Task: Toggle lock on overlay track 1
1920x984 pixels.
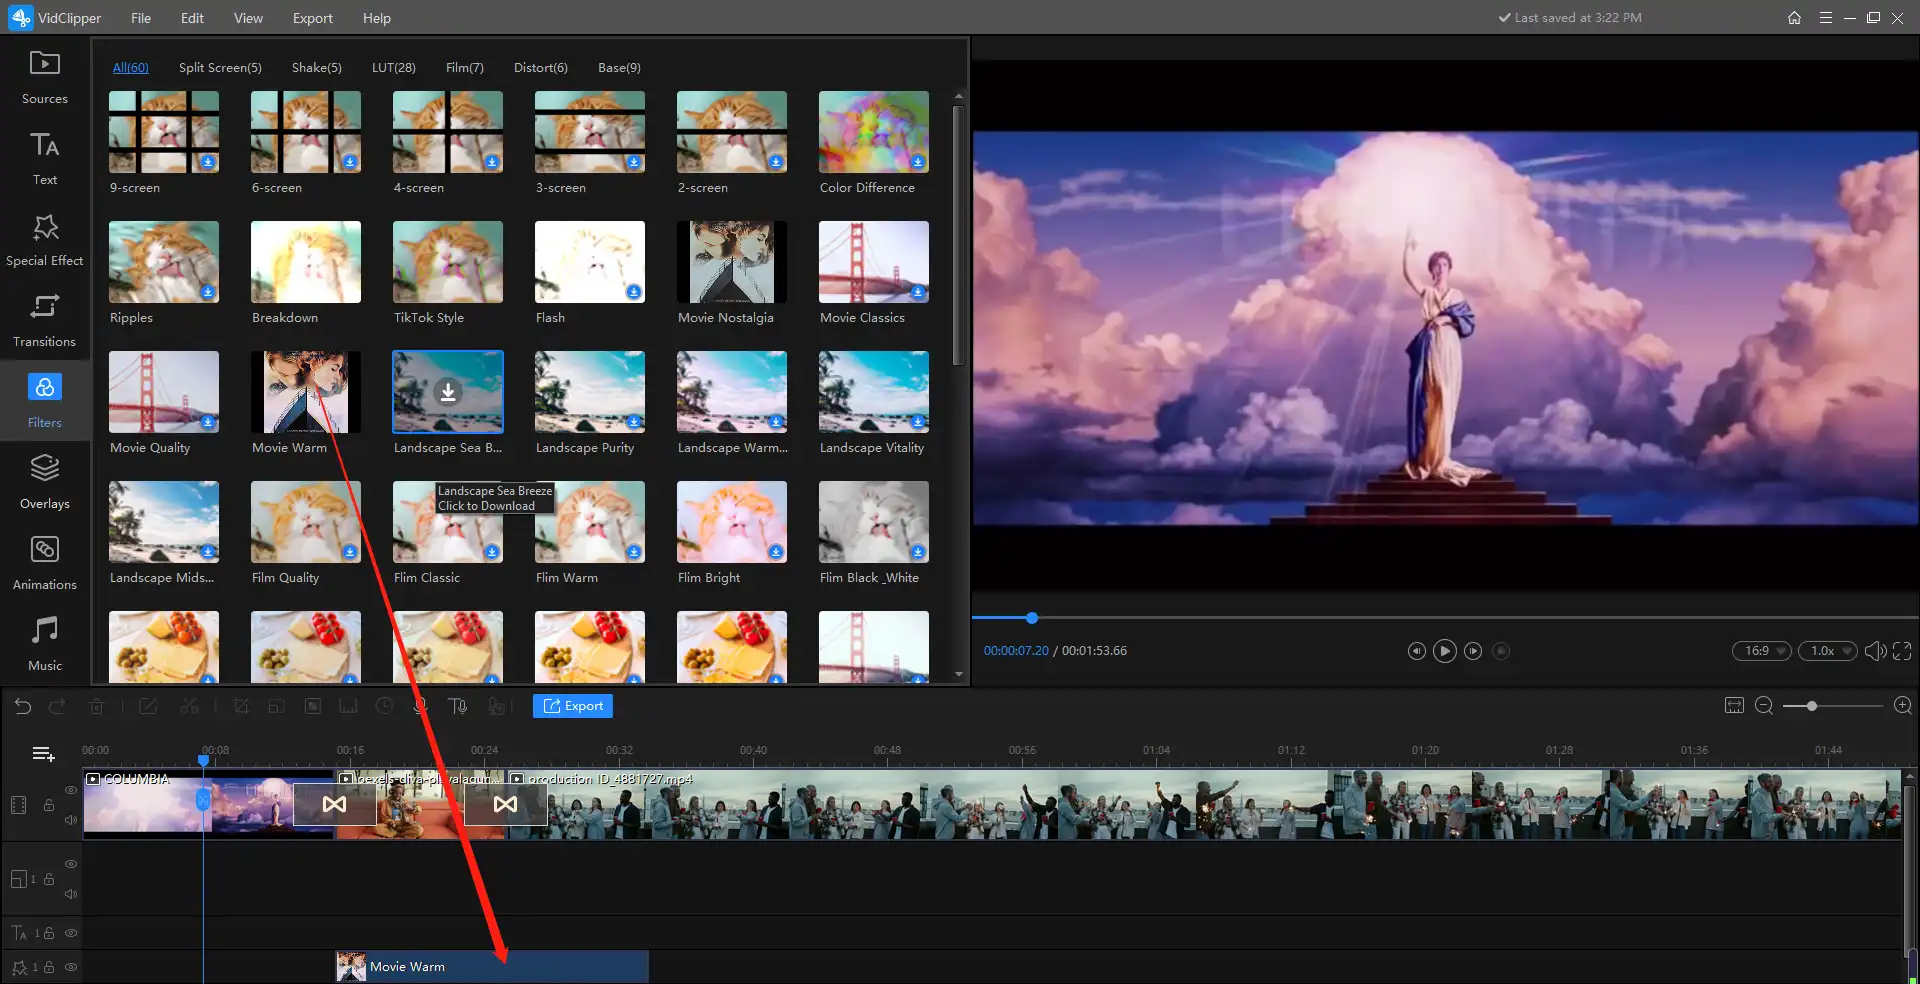Action: click(48, 879)
